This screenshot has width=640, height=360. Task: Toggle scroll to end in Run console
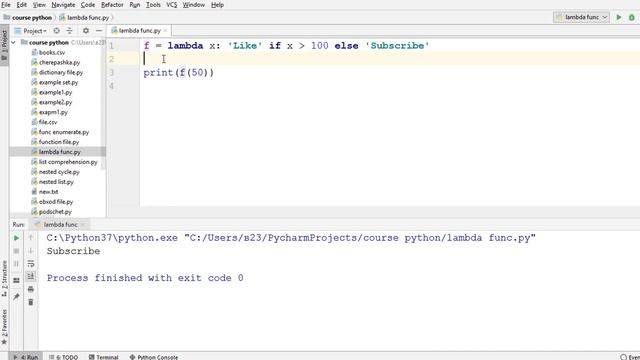coord(31,276)
